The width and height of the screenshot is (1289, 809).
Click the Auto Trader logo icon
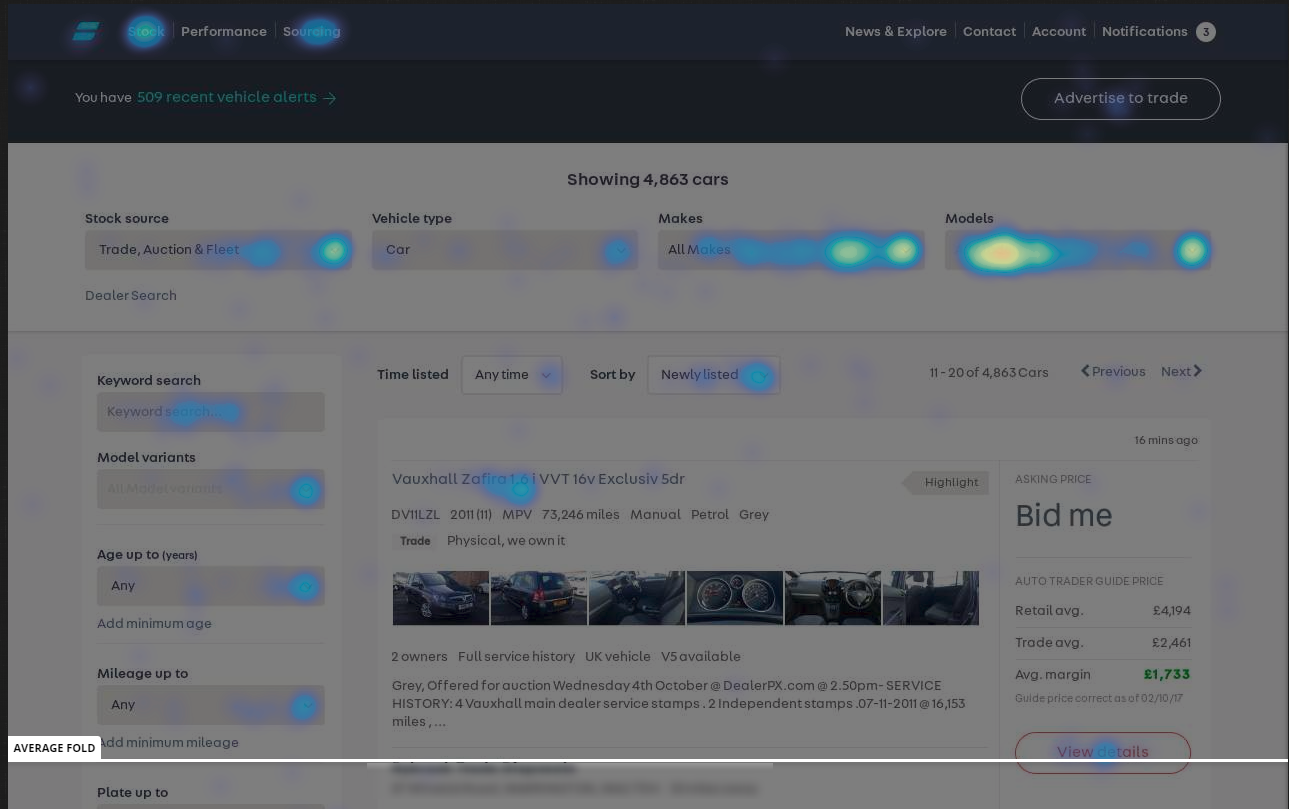coord(85,32)
